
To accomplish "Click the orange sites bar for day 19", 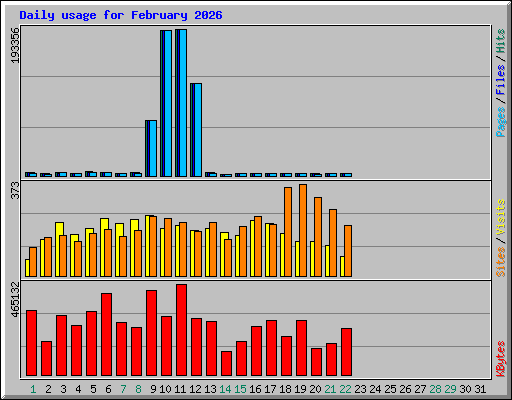I will [303, 230].
